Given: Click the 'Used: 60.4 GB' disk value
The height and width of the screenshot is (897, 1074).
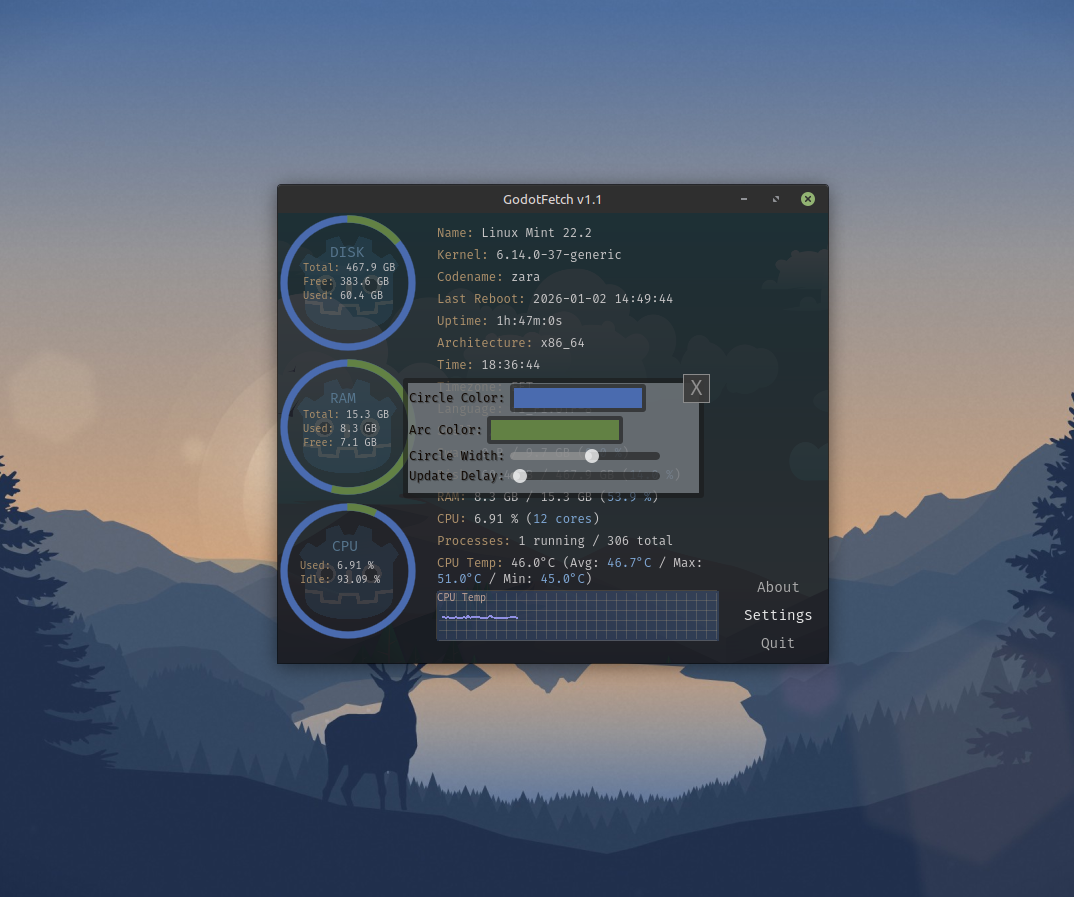Looking at the screenshot, I should pyautogui.click(x=342, y=295).
